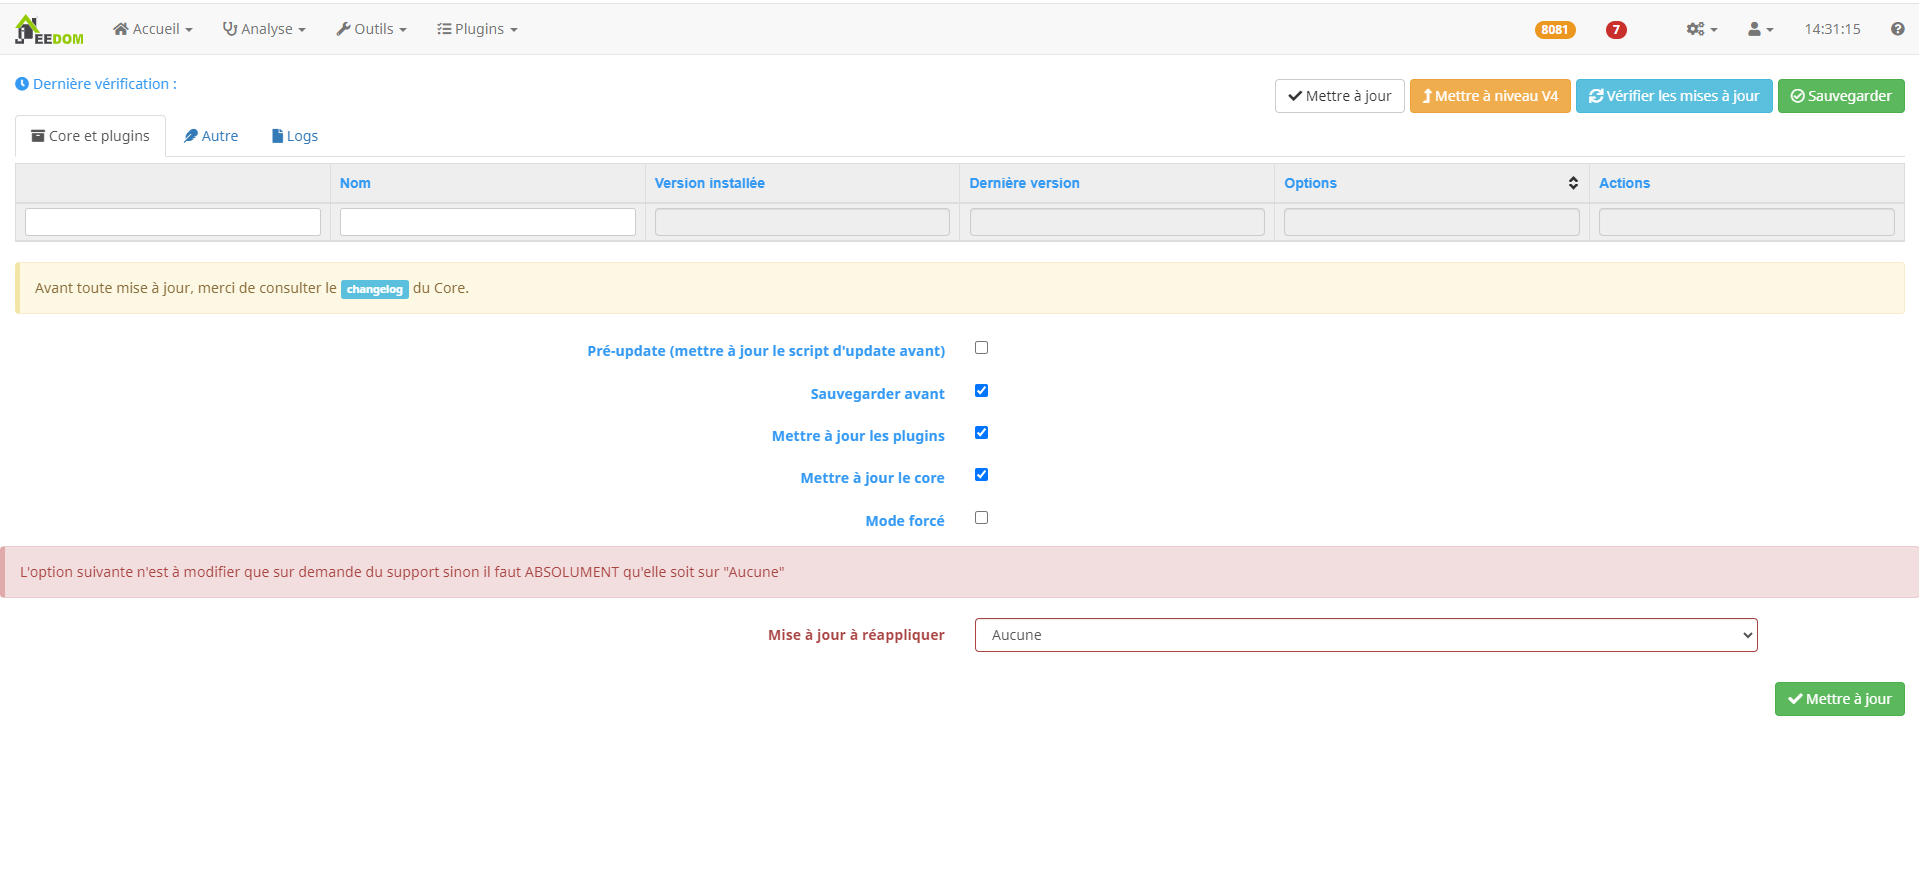
Task: Click the Mise à jour à réappliquer label
Action: [856, 635]
